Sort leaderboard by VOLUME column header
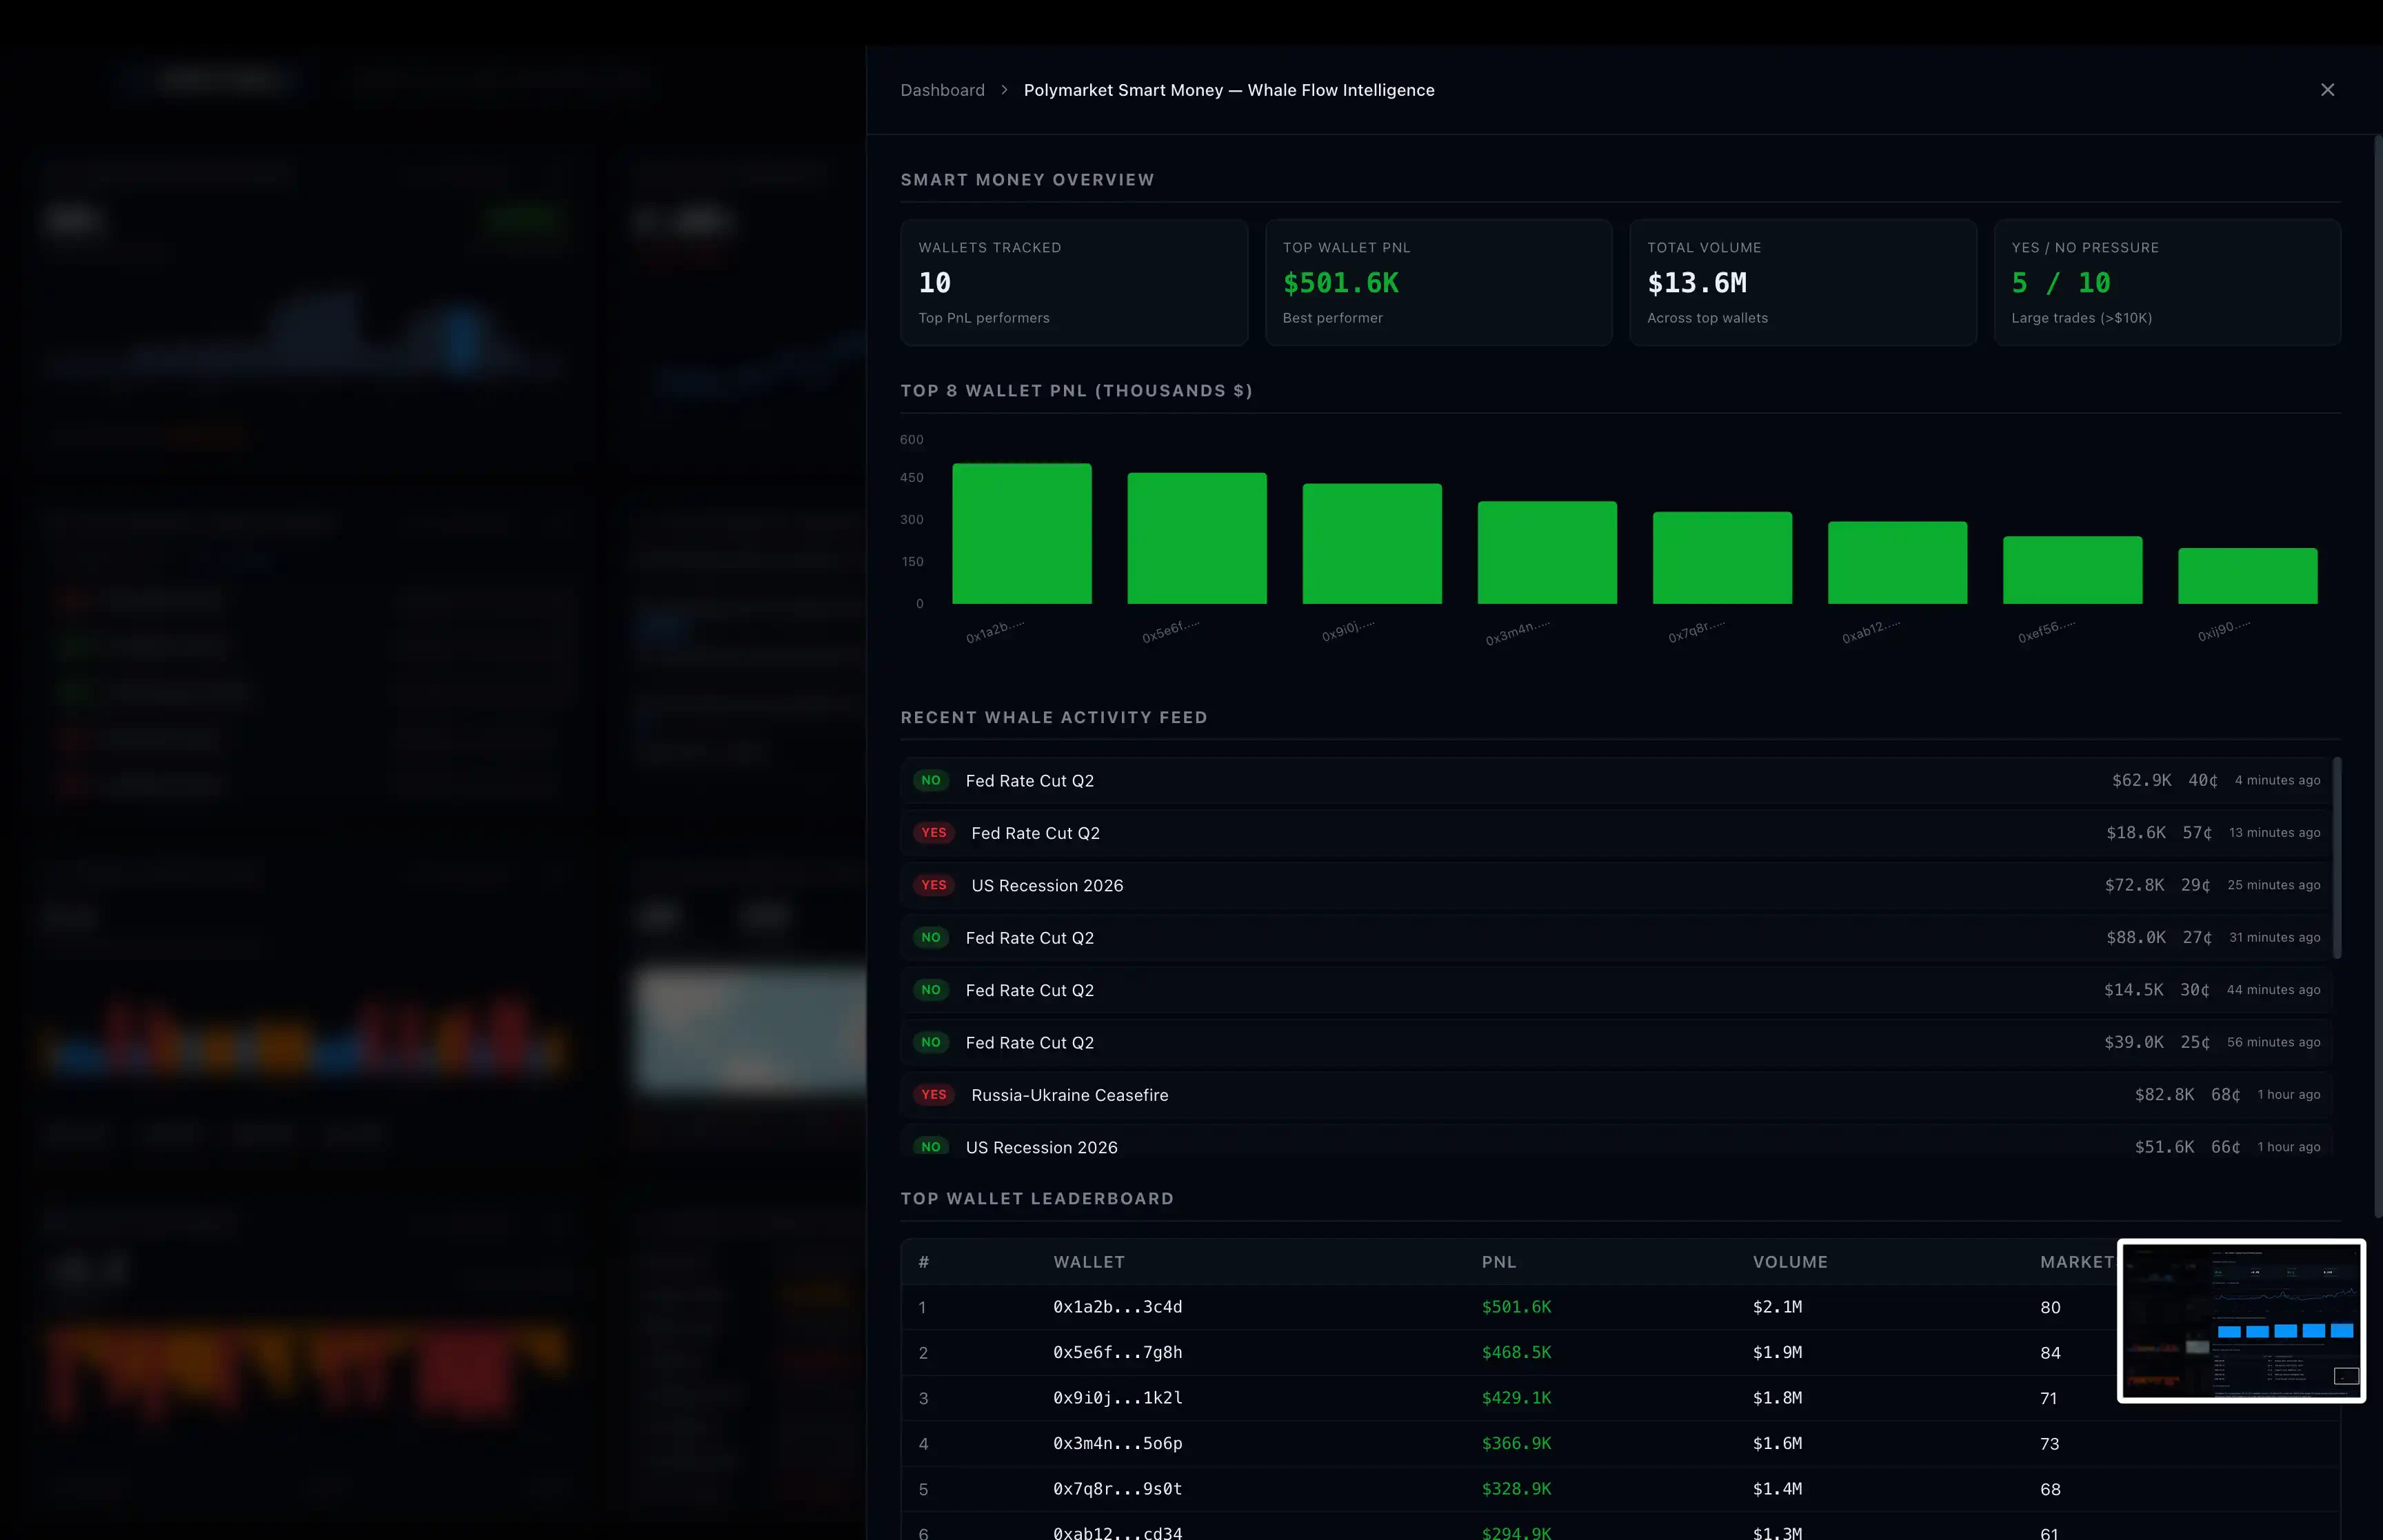 [1789, 1262]
